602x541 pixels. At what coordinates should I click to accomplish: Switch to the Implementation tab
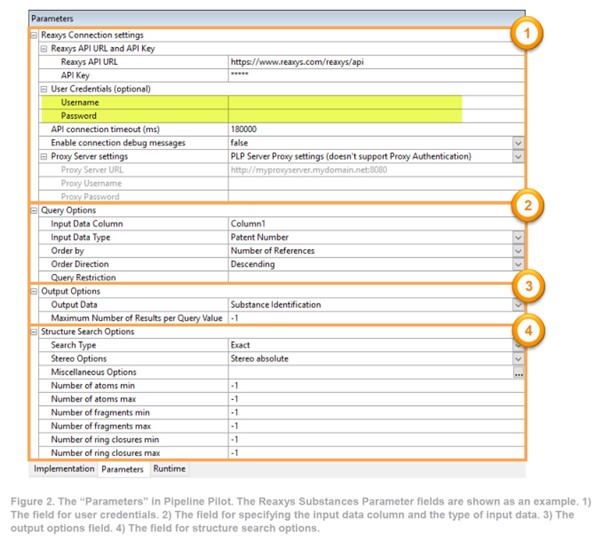tap(63, 468)
